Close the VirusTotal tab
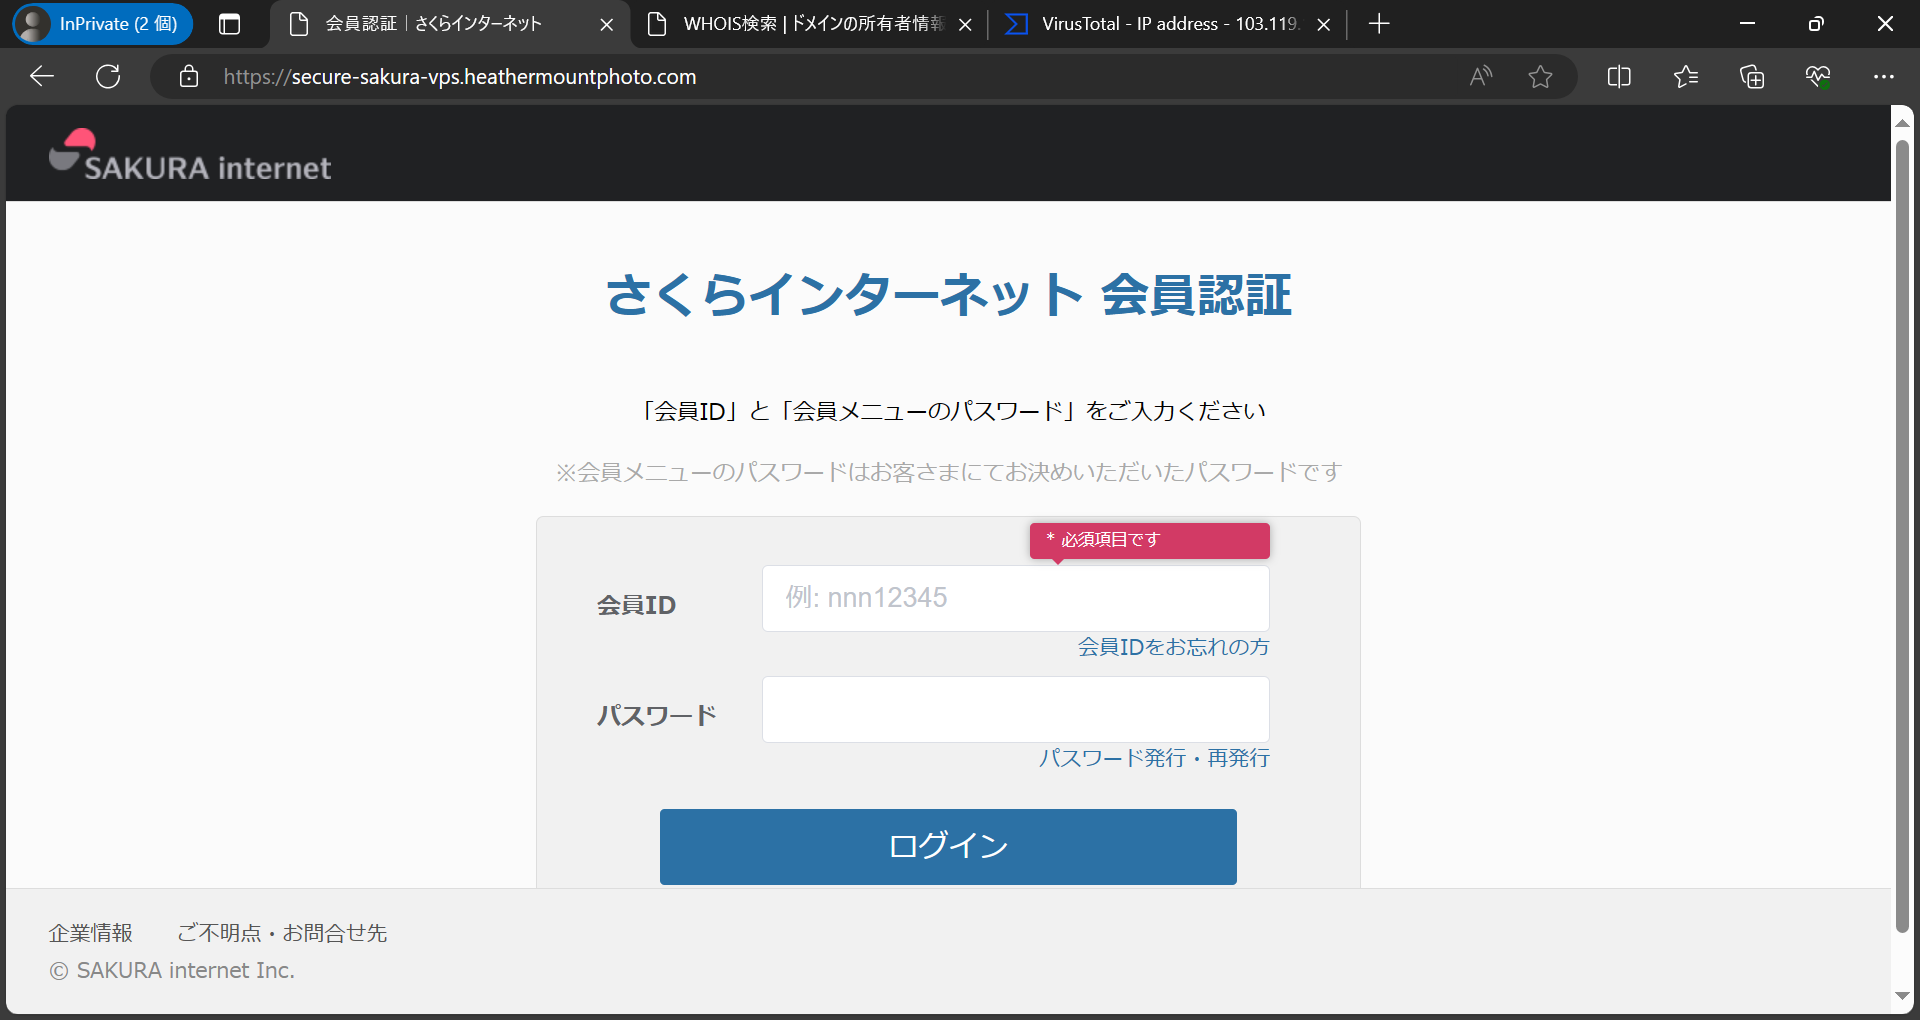Image resolution: width=1920 pixels, height=1020 pixels. coord(1323,24)
